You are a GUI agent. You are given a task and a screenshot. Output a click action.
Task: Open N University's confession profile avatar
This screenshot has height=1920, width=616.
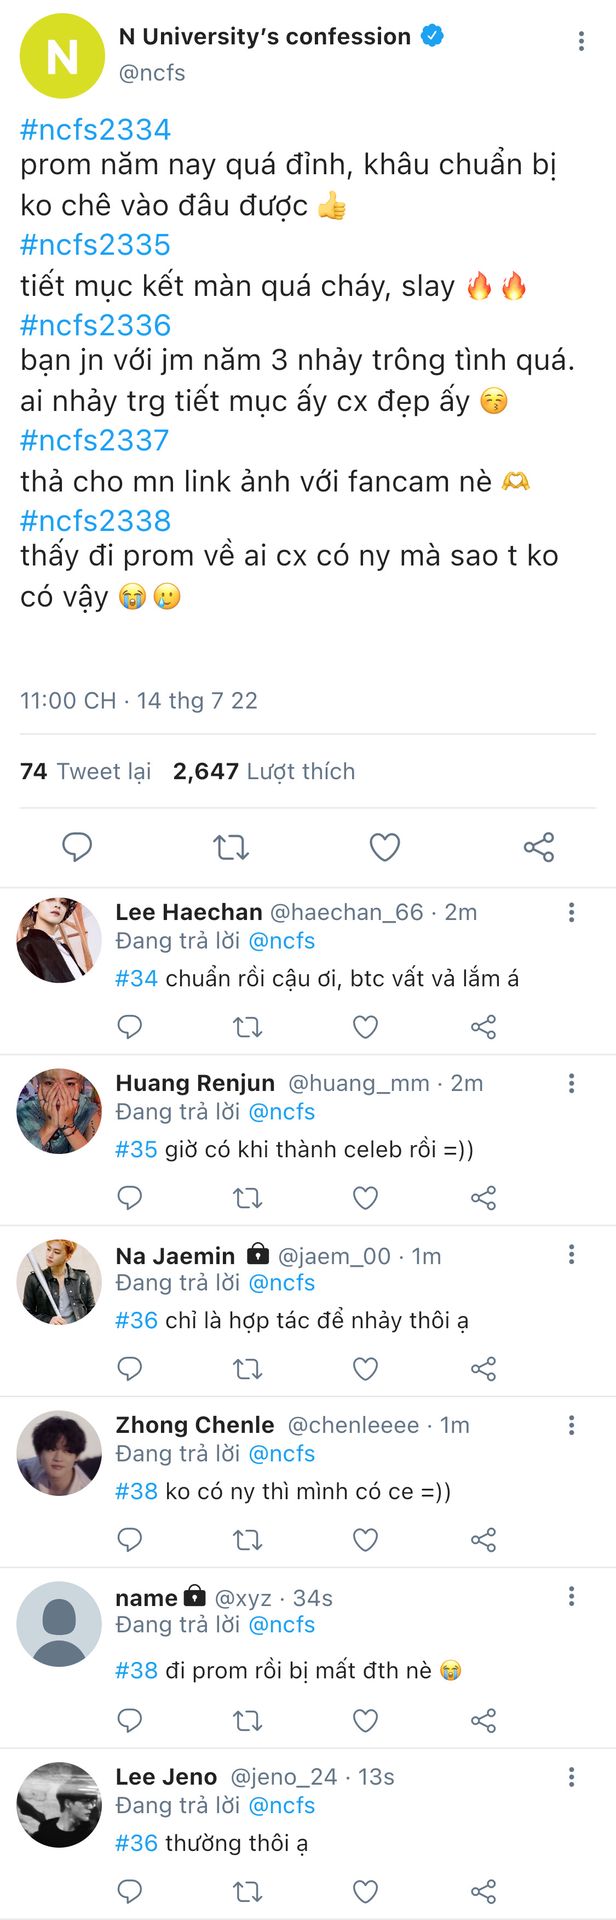pos(62,56)
